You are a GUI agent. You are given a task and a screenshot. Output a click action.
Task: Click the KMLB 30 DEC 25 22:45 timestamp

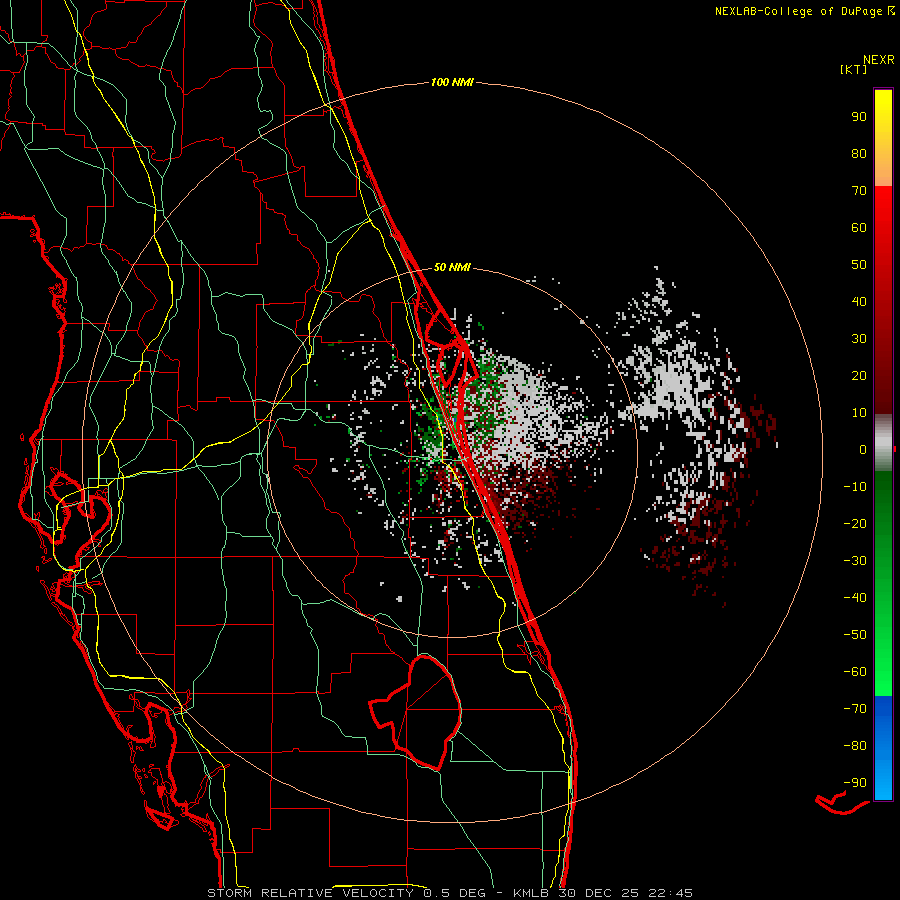click(x=603, y=893)
